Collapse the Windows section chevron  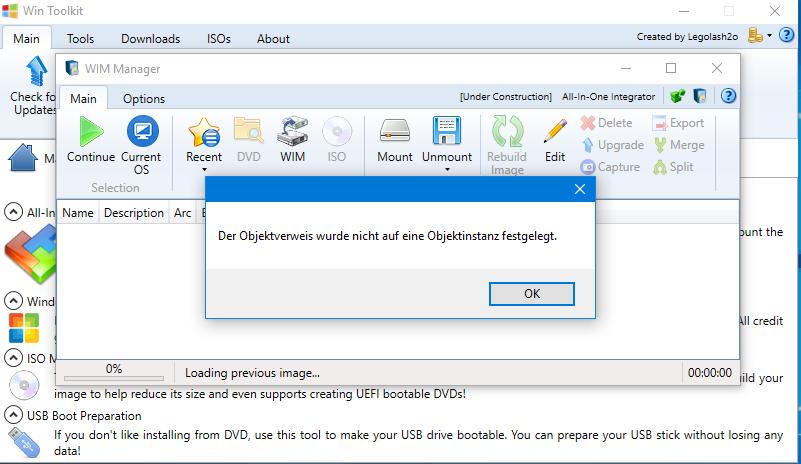13,300
